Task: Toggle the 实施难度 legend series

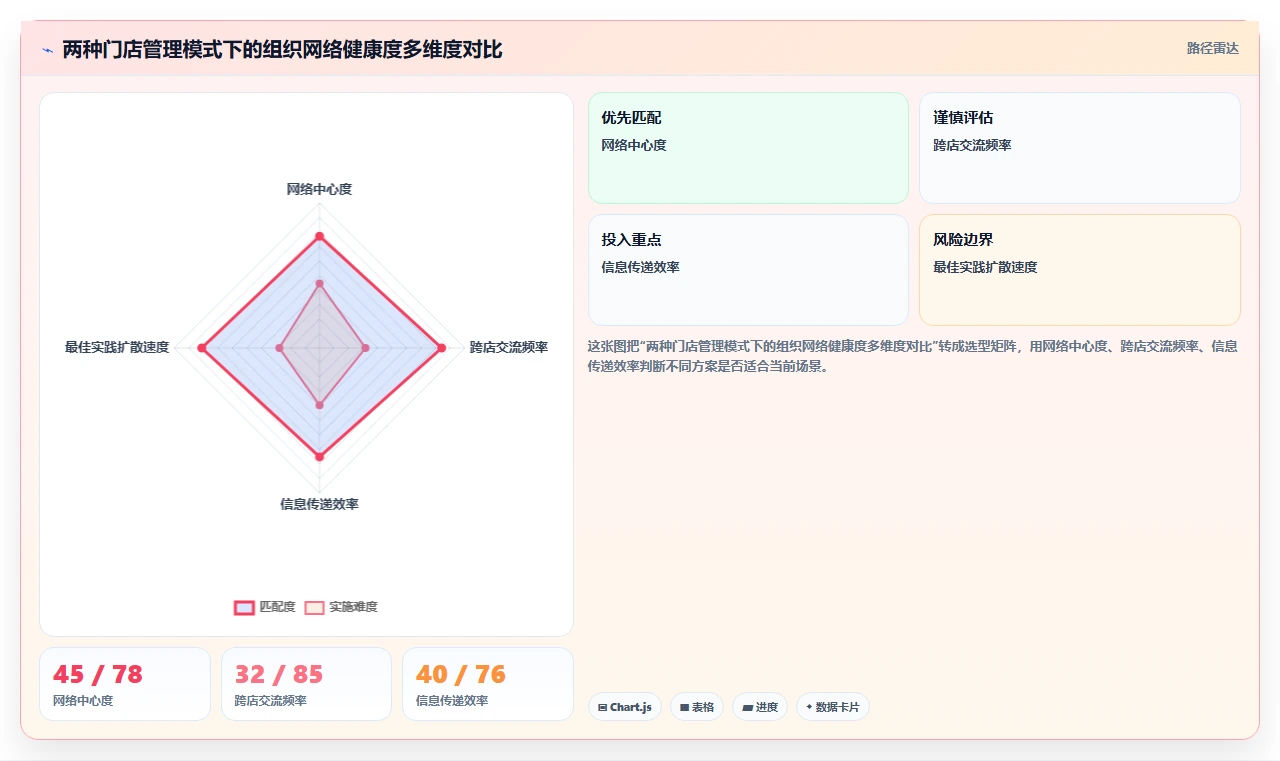Action: pos(341,607)
